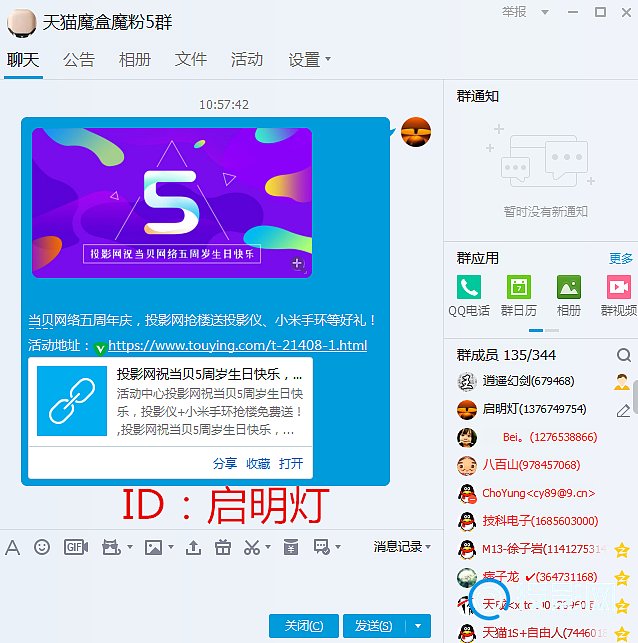
Task: Click the gift box icon
Action: coord(223,547)
